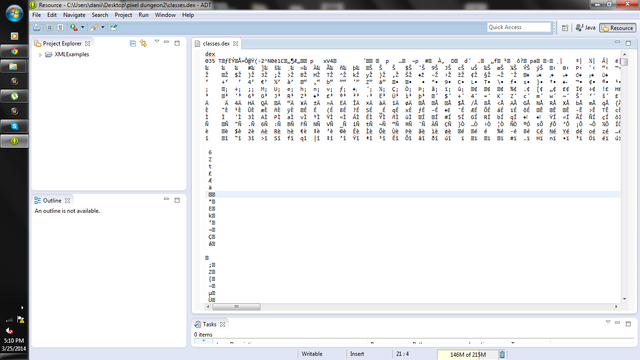Viewport: 640px width, 360px height.
Task: Open the File menu
Action: click(37, 15)
